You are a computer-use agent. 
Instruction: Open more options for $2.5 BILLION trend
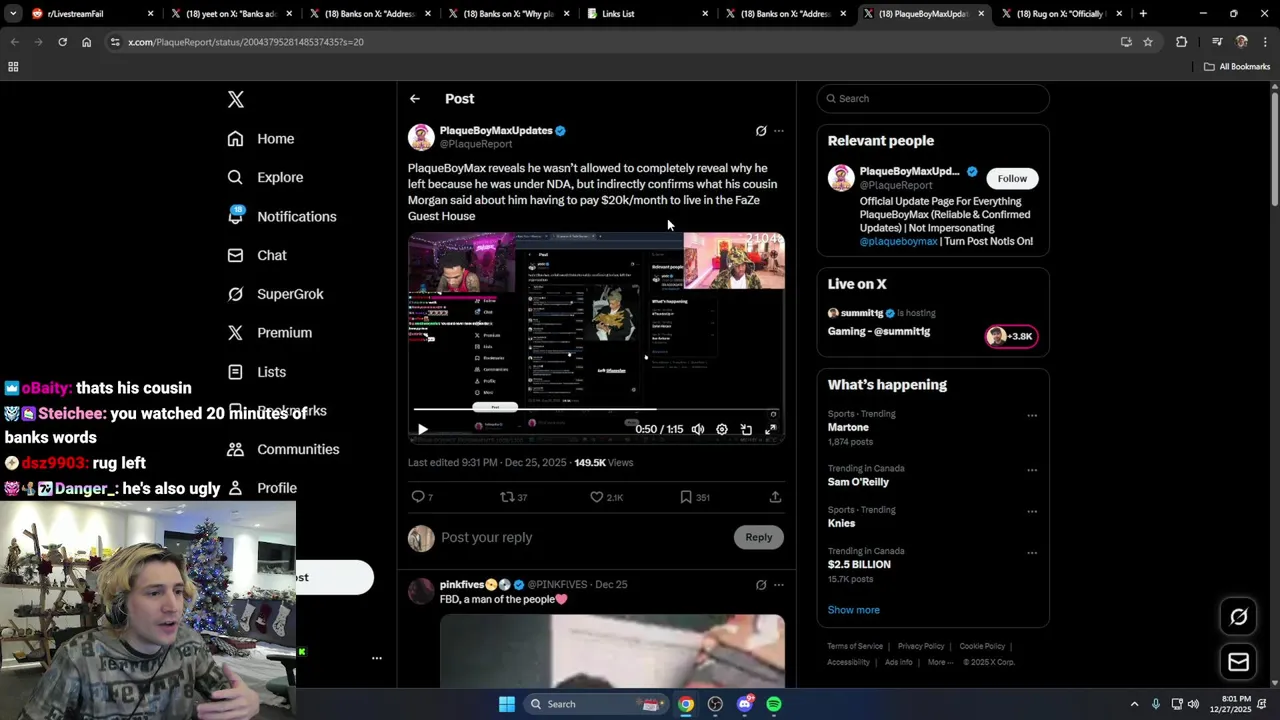1032,553
